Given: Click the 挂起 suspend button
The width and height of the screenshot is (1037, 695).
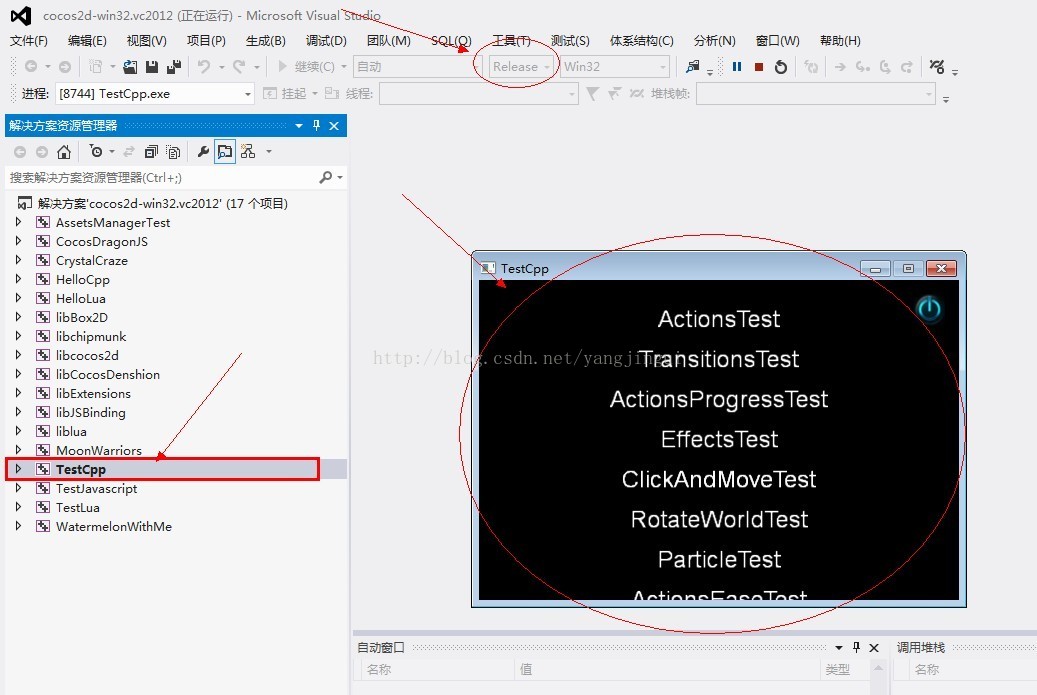Looking at the screenshot, I should click(287, 94).
